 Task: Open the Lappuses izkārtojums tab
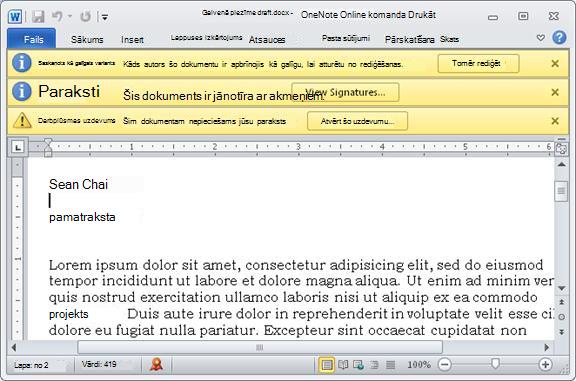[x=206, y=37]
